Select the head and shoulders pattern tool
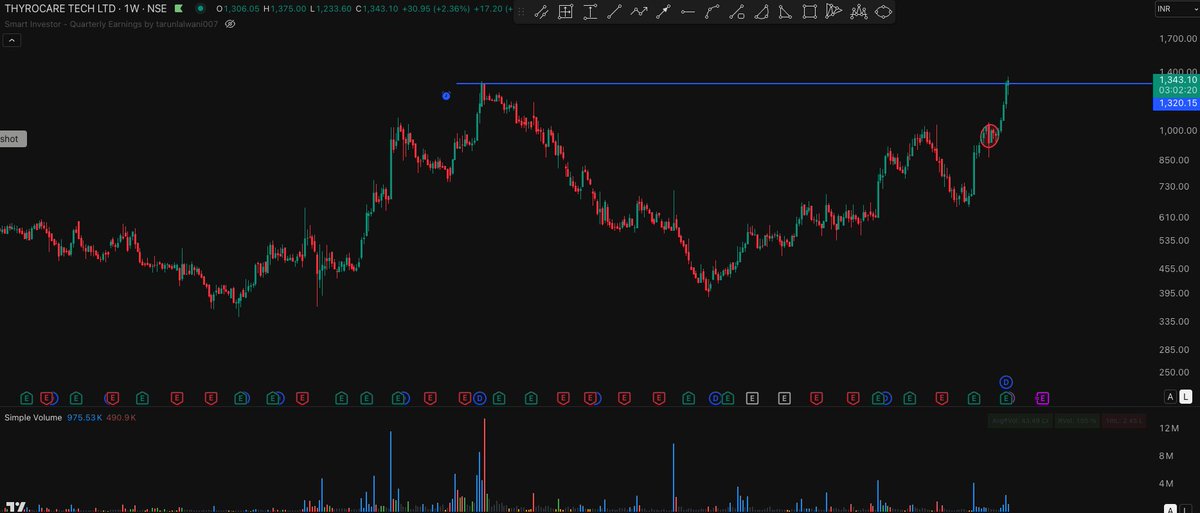The height and width of the screenshot is (513, 1200). (x=859, y=12)
